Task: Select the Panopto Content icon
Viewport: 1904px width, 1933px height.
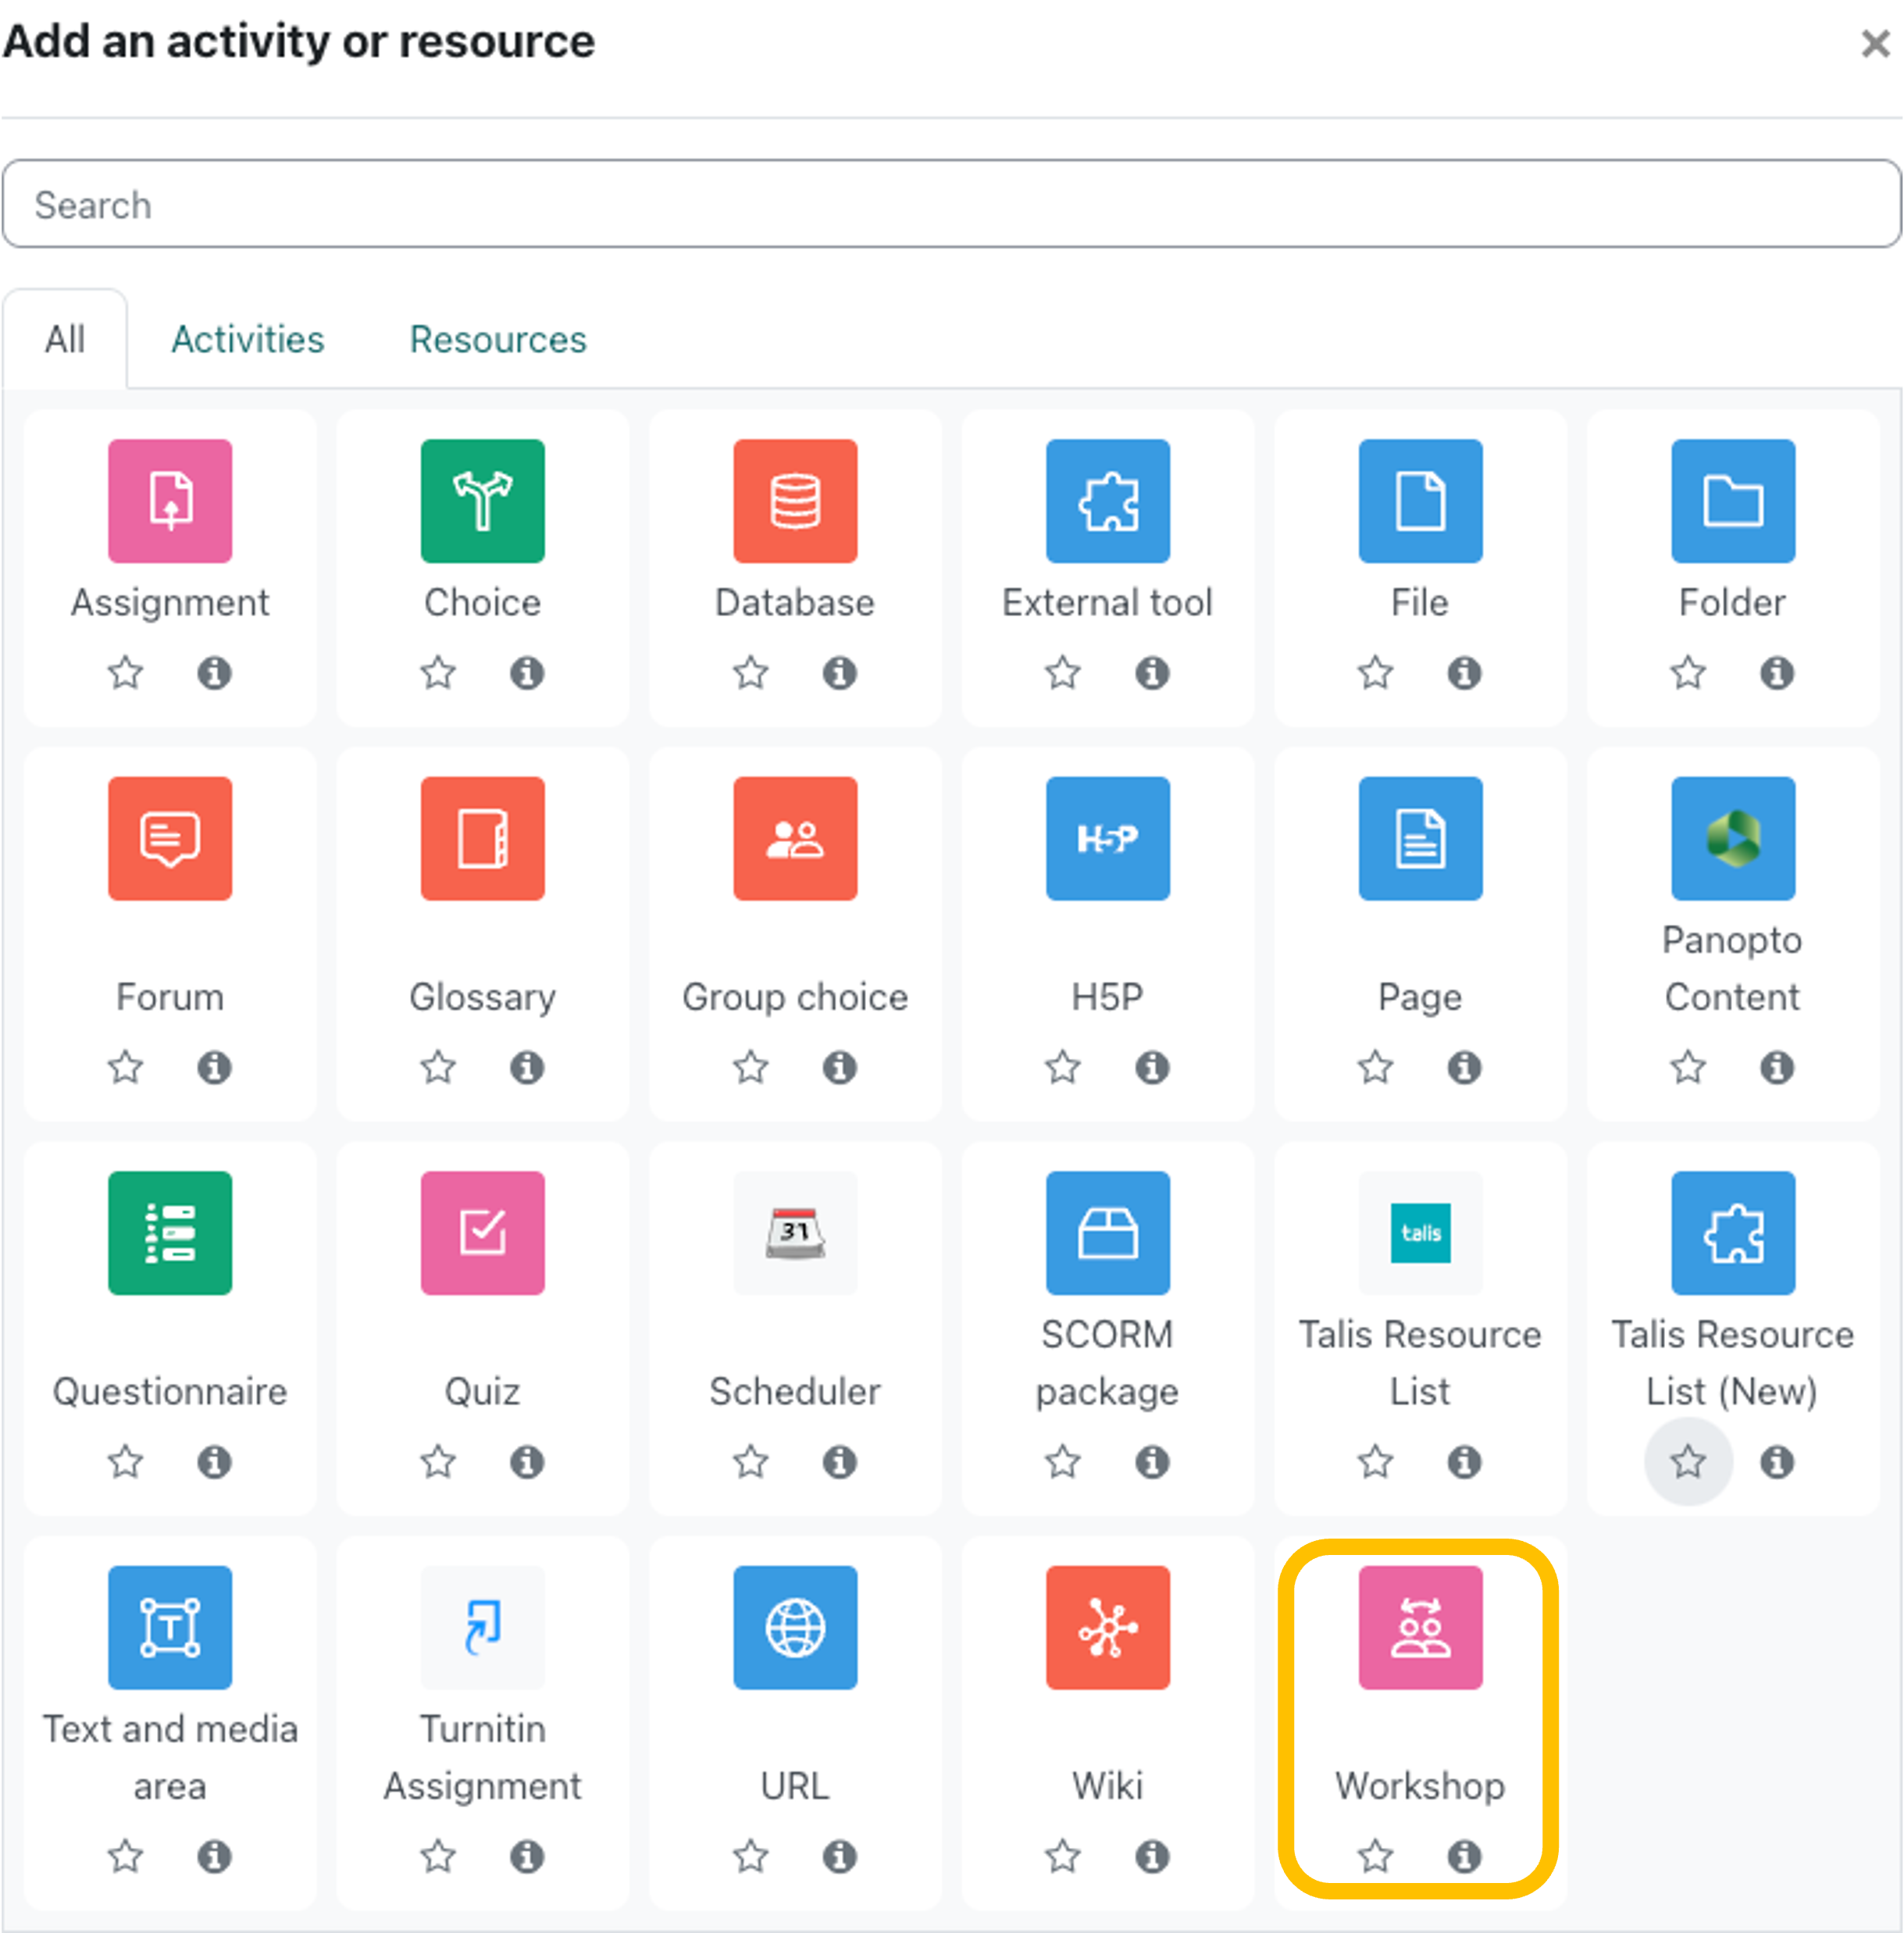Action: (1732, 838)
